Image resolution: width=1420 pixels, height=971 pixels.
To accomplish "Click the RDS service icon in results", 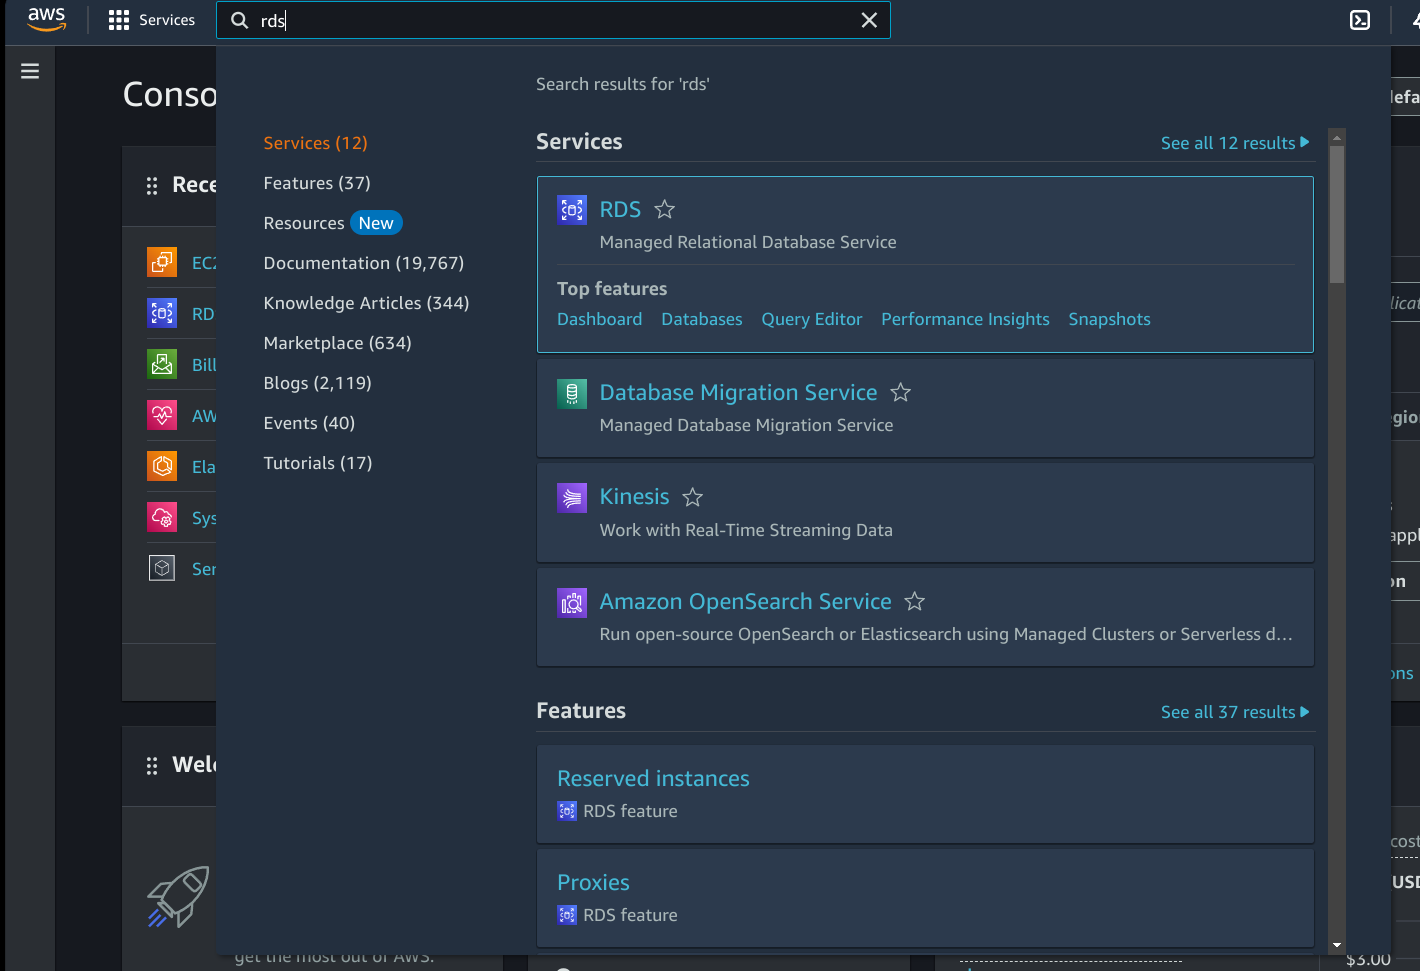I will tap(572, 210).
